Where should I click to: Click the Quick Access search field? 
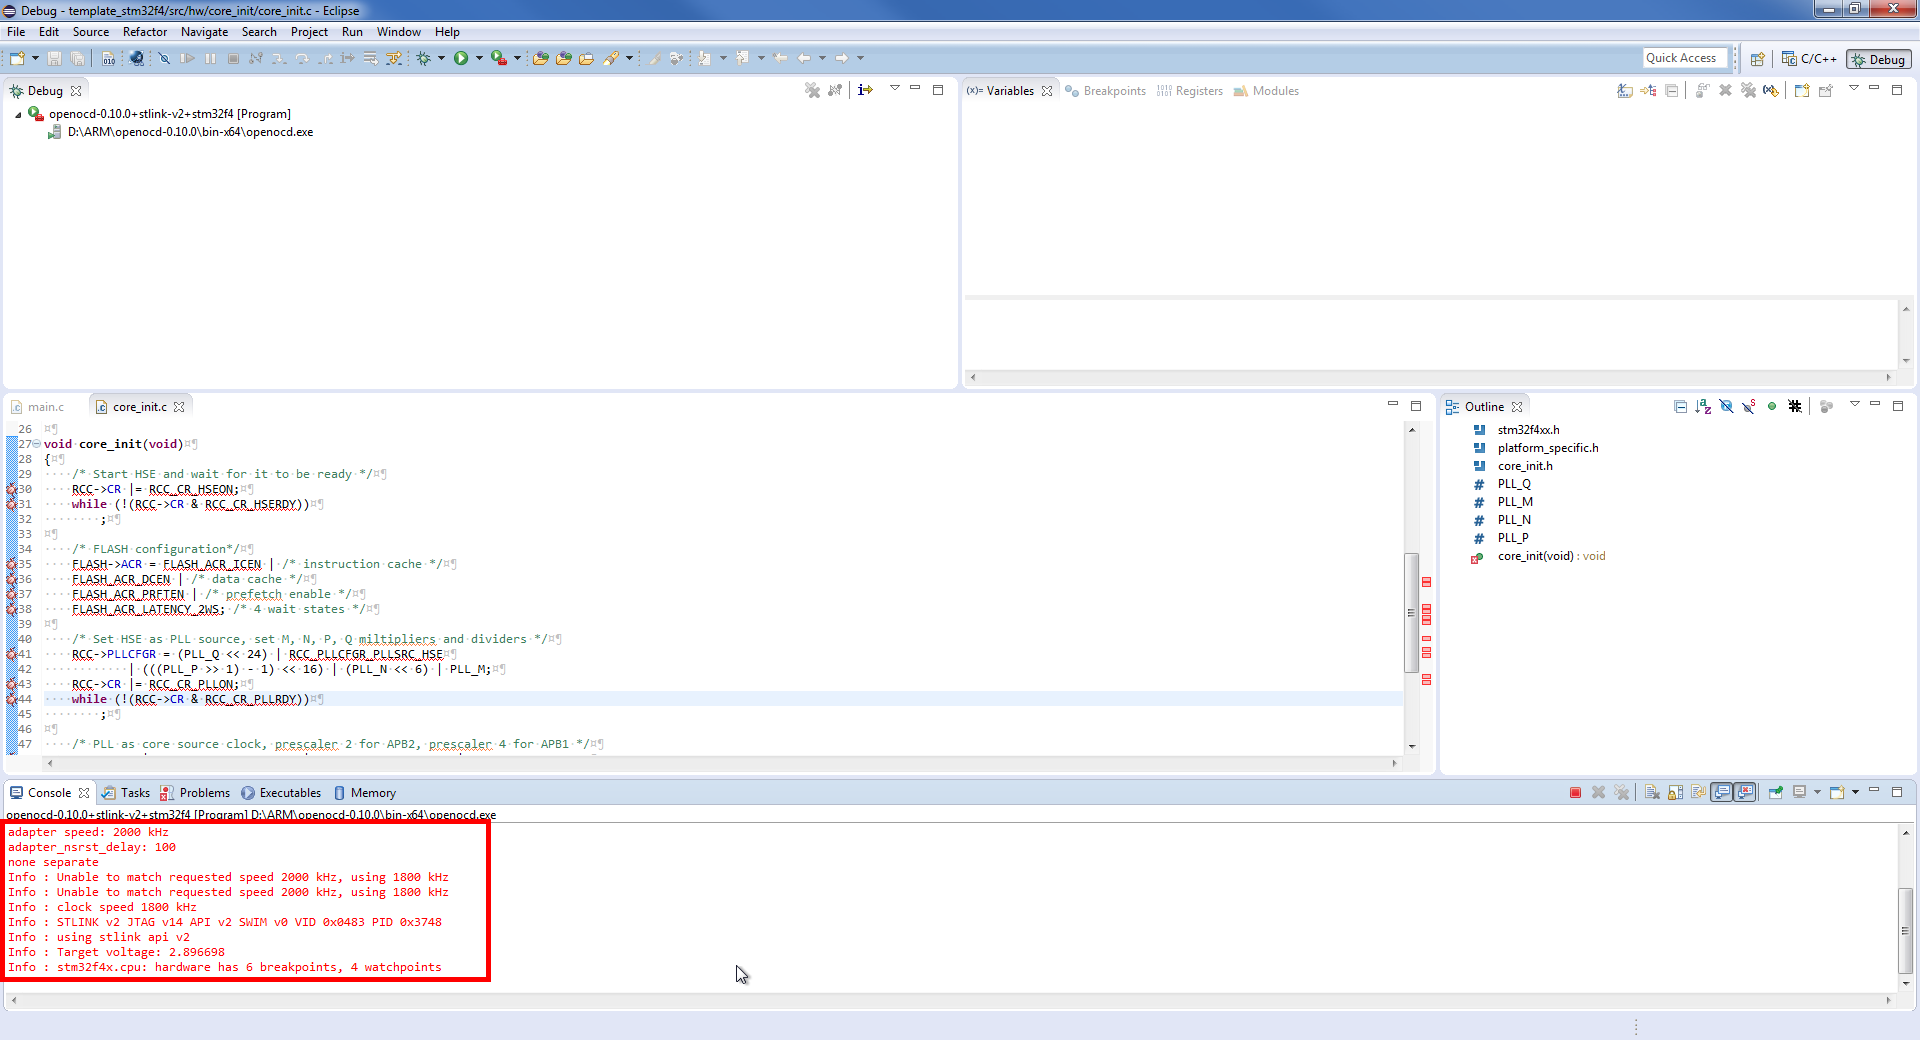(x=1684, y=59)
